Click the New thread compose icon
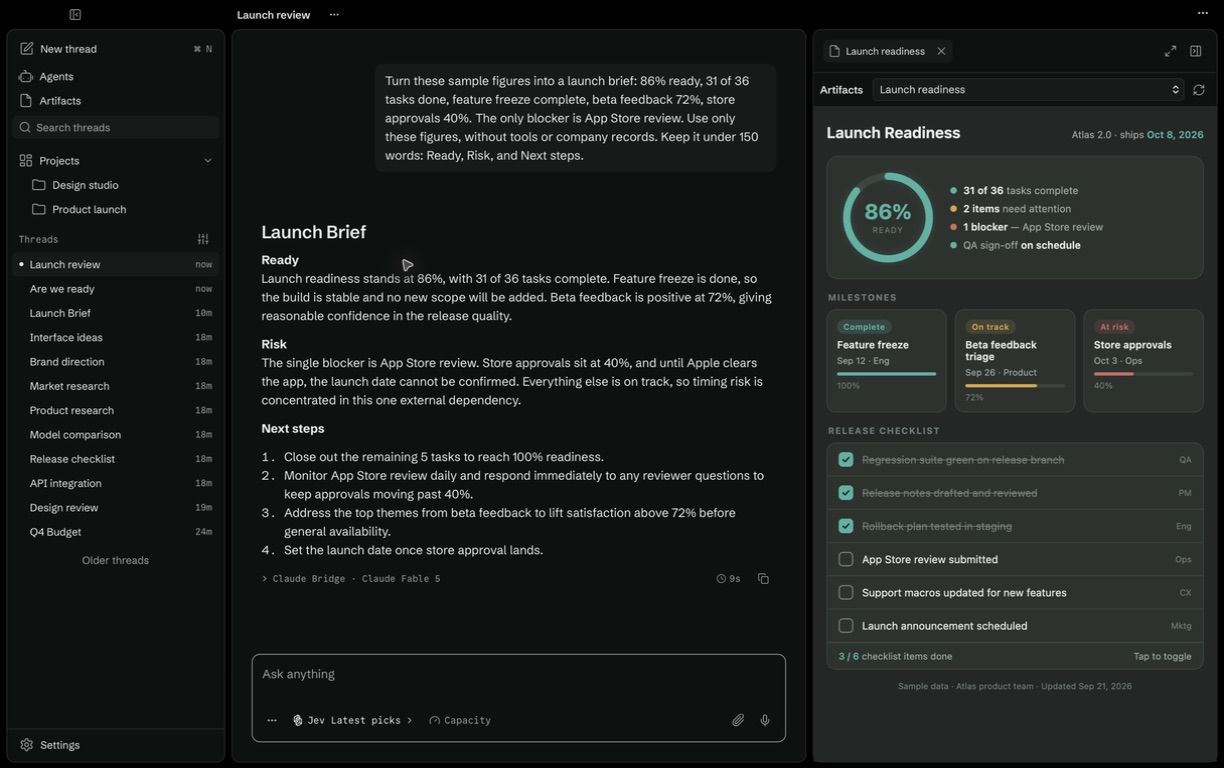1224x768 pixels. (26, 48)
